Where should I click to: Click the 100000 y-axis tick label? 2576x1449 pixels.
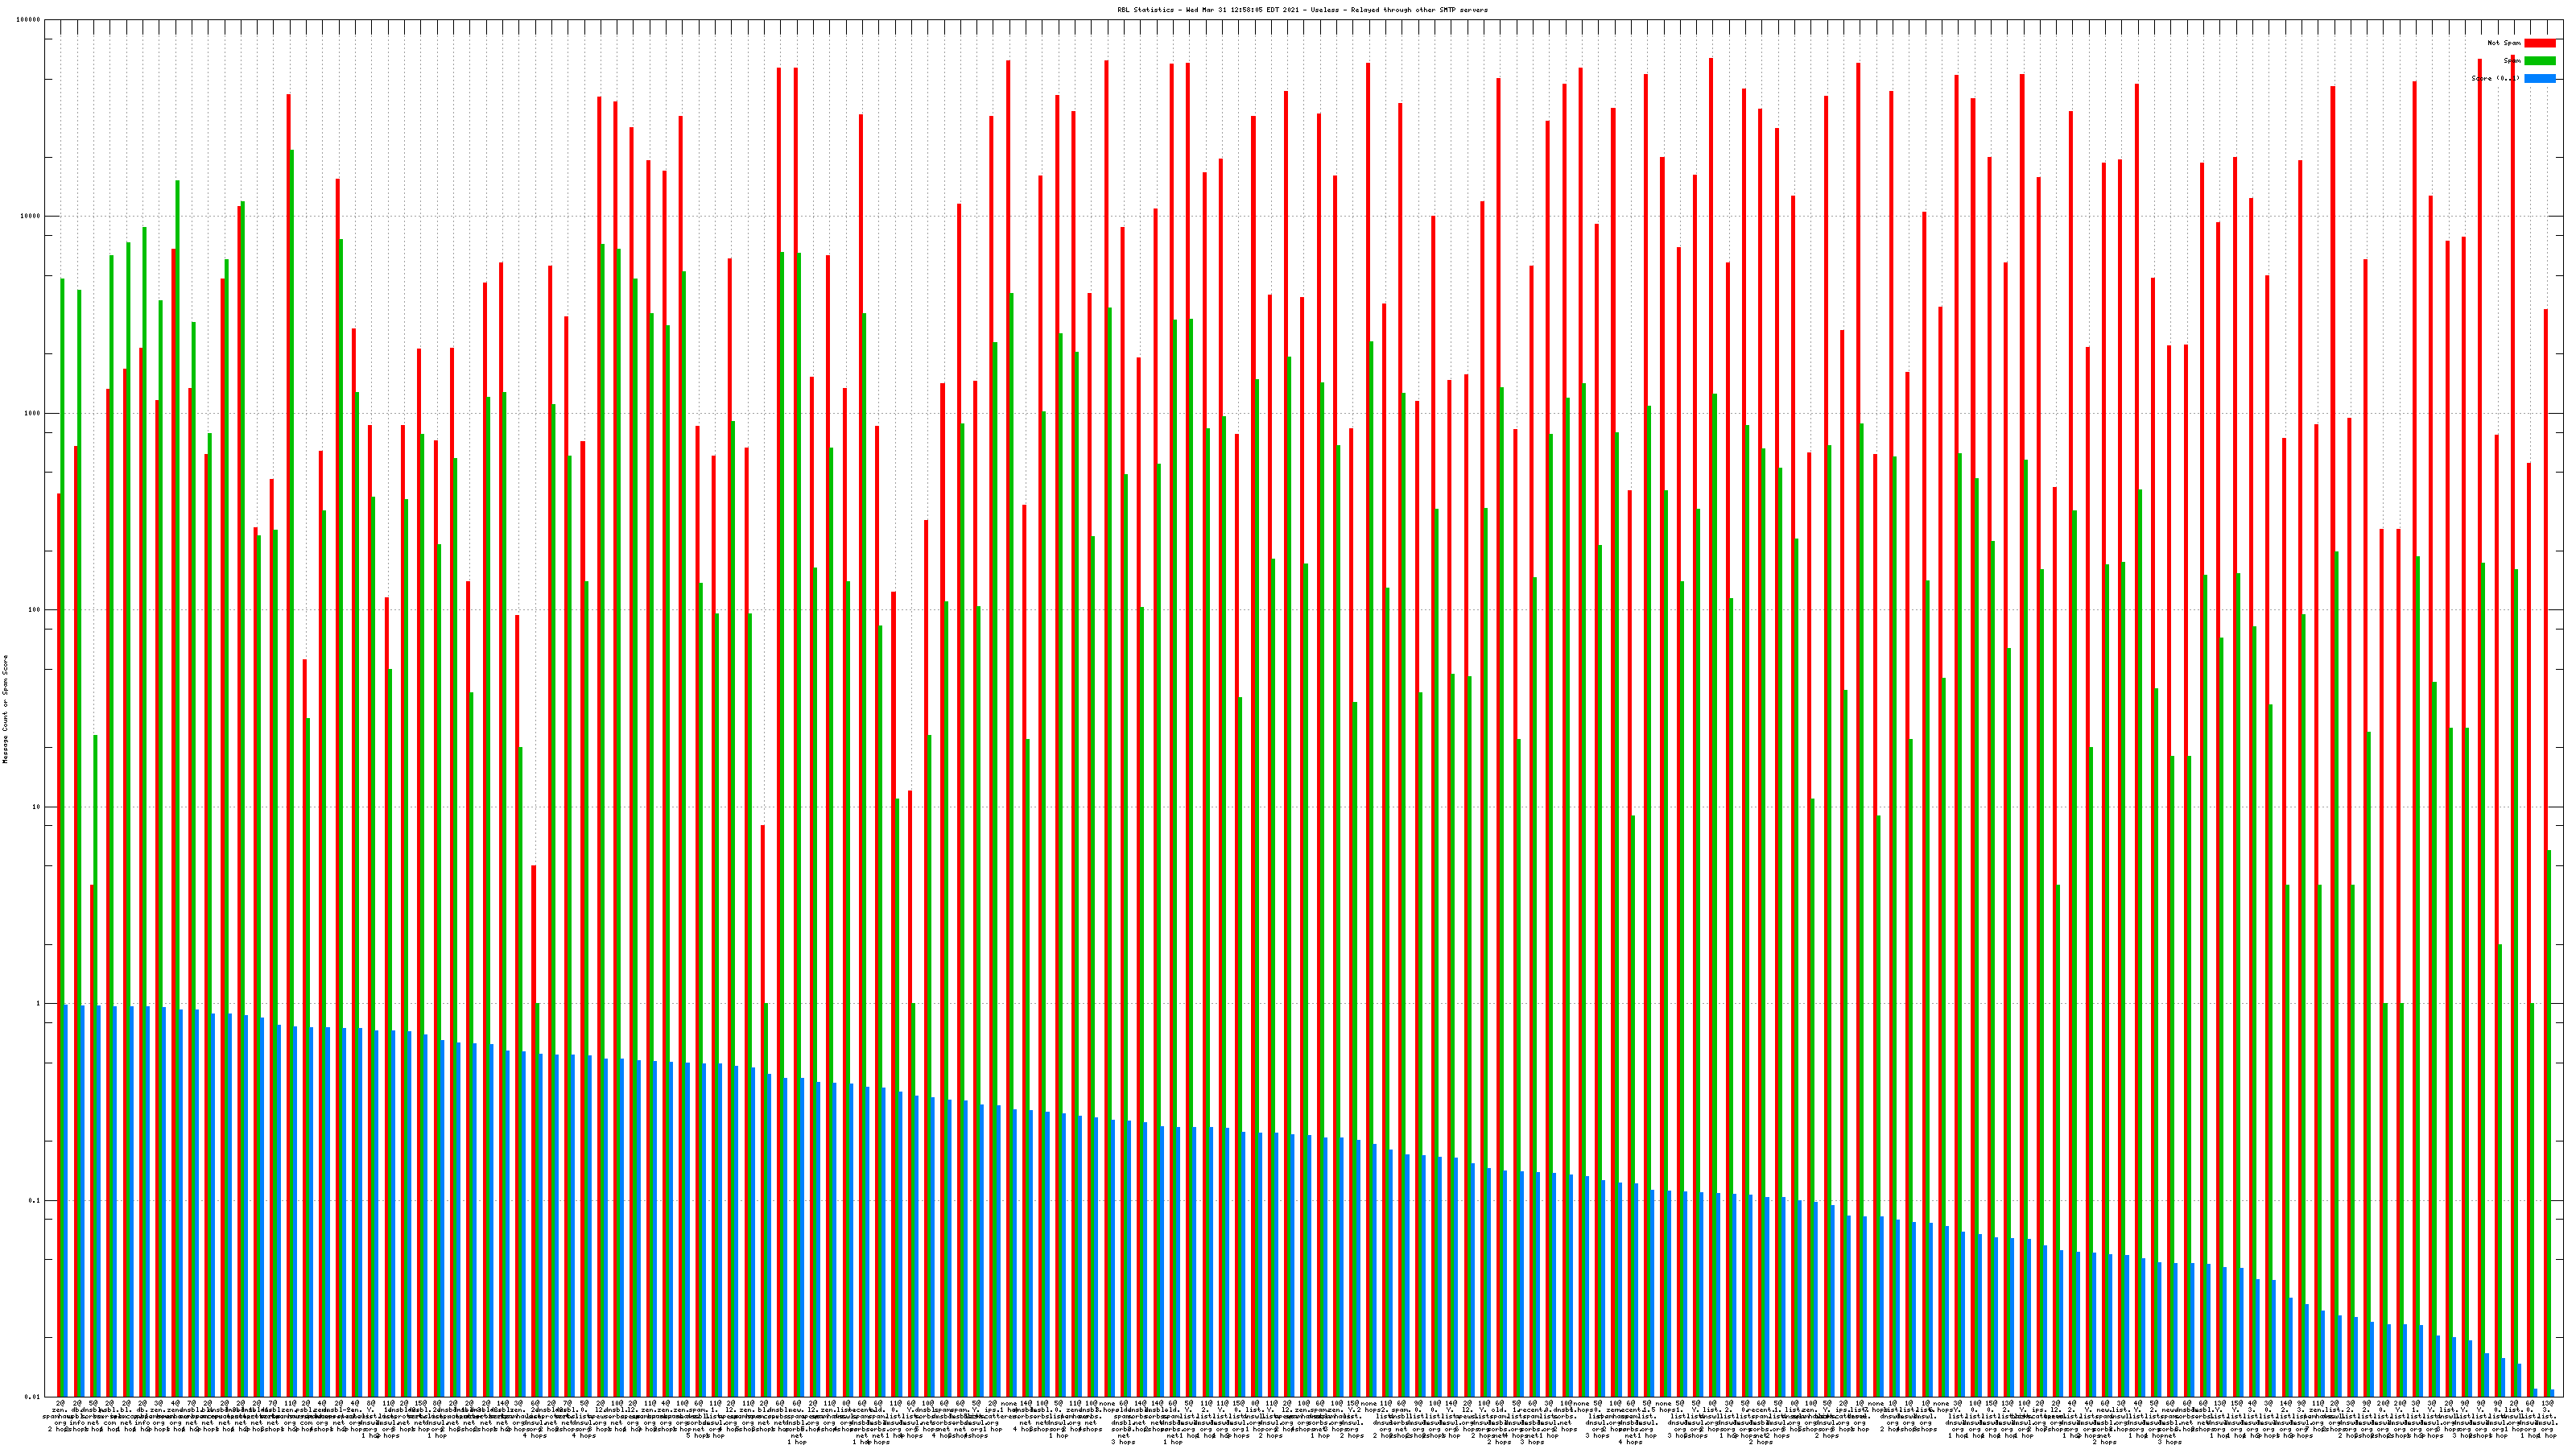(x=28, y=20)
